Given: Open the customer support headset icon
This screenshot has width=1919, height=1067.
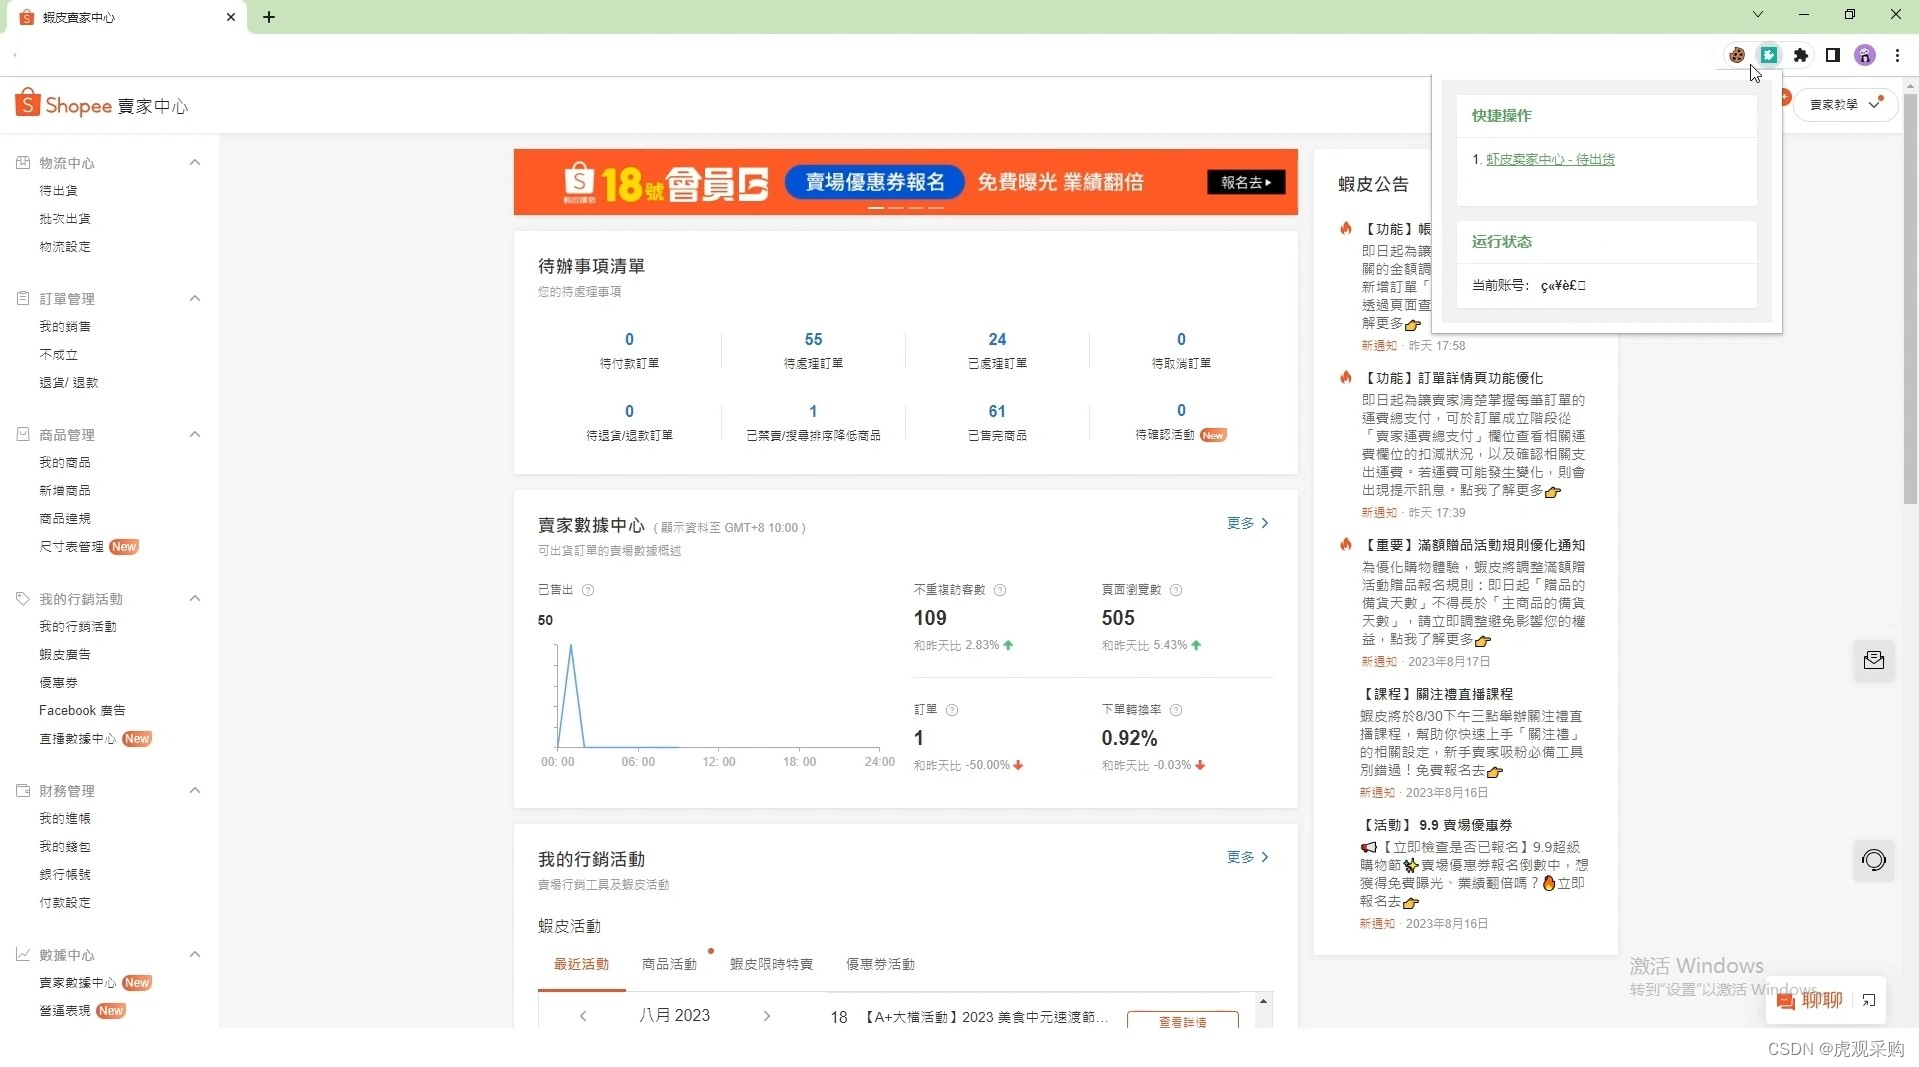Looking at the screenshot, I should click(1874, 860).
